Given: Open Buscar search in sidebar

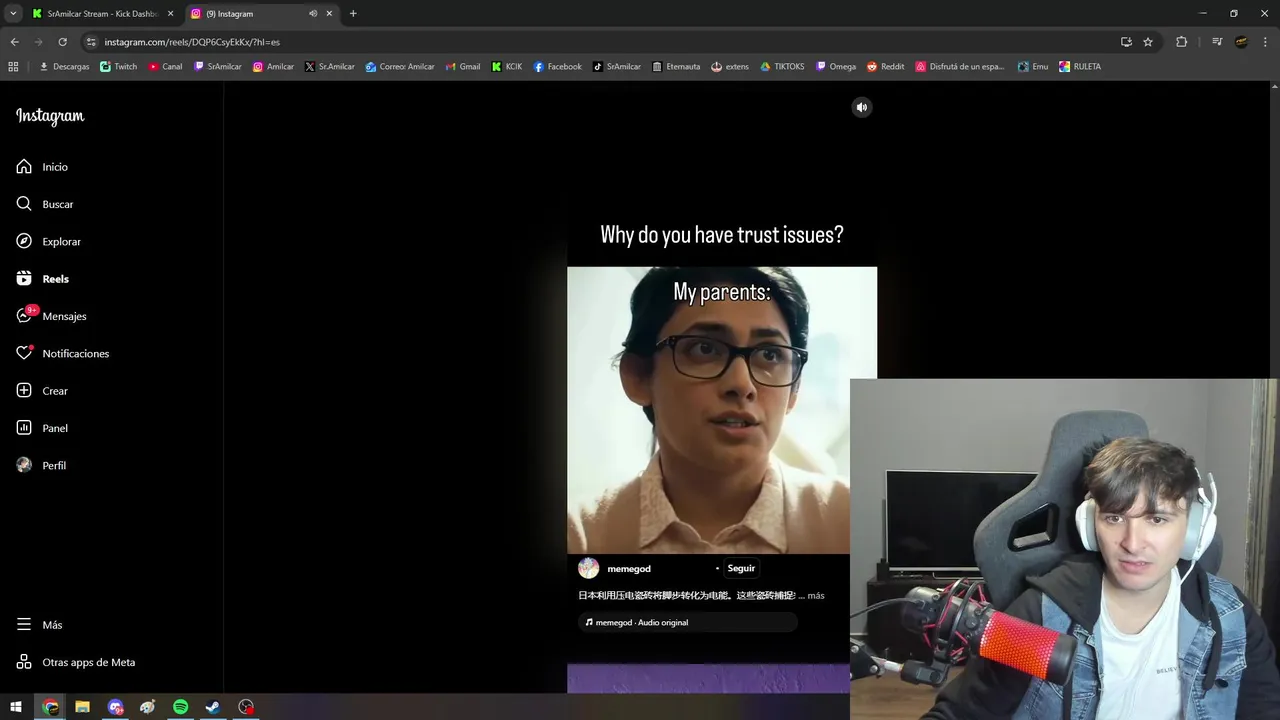Looking at the screenshot, I should pos(45,204).
